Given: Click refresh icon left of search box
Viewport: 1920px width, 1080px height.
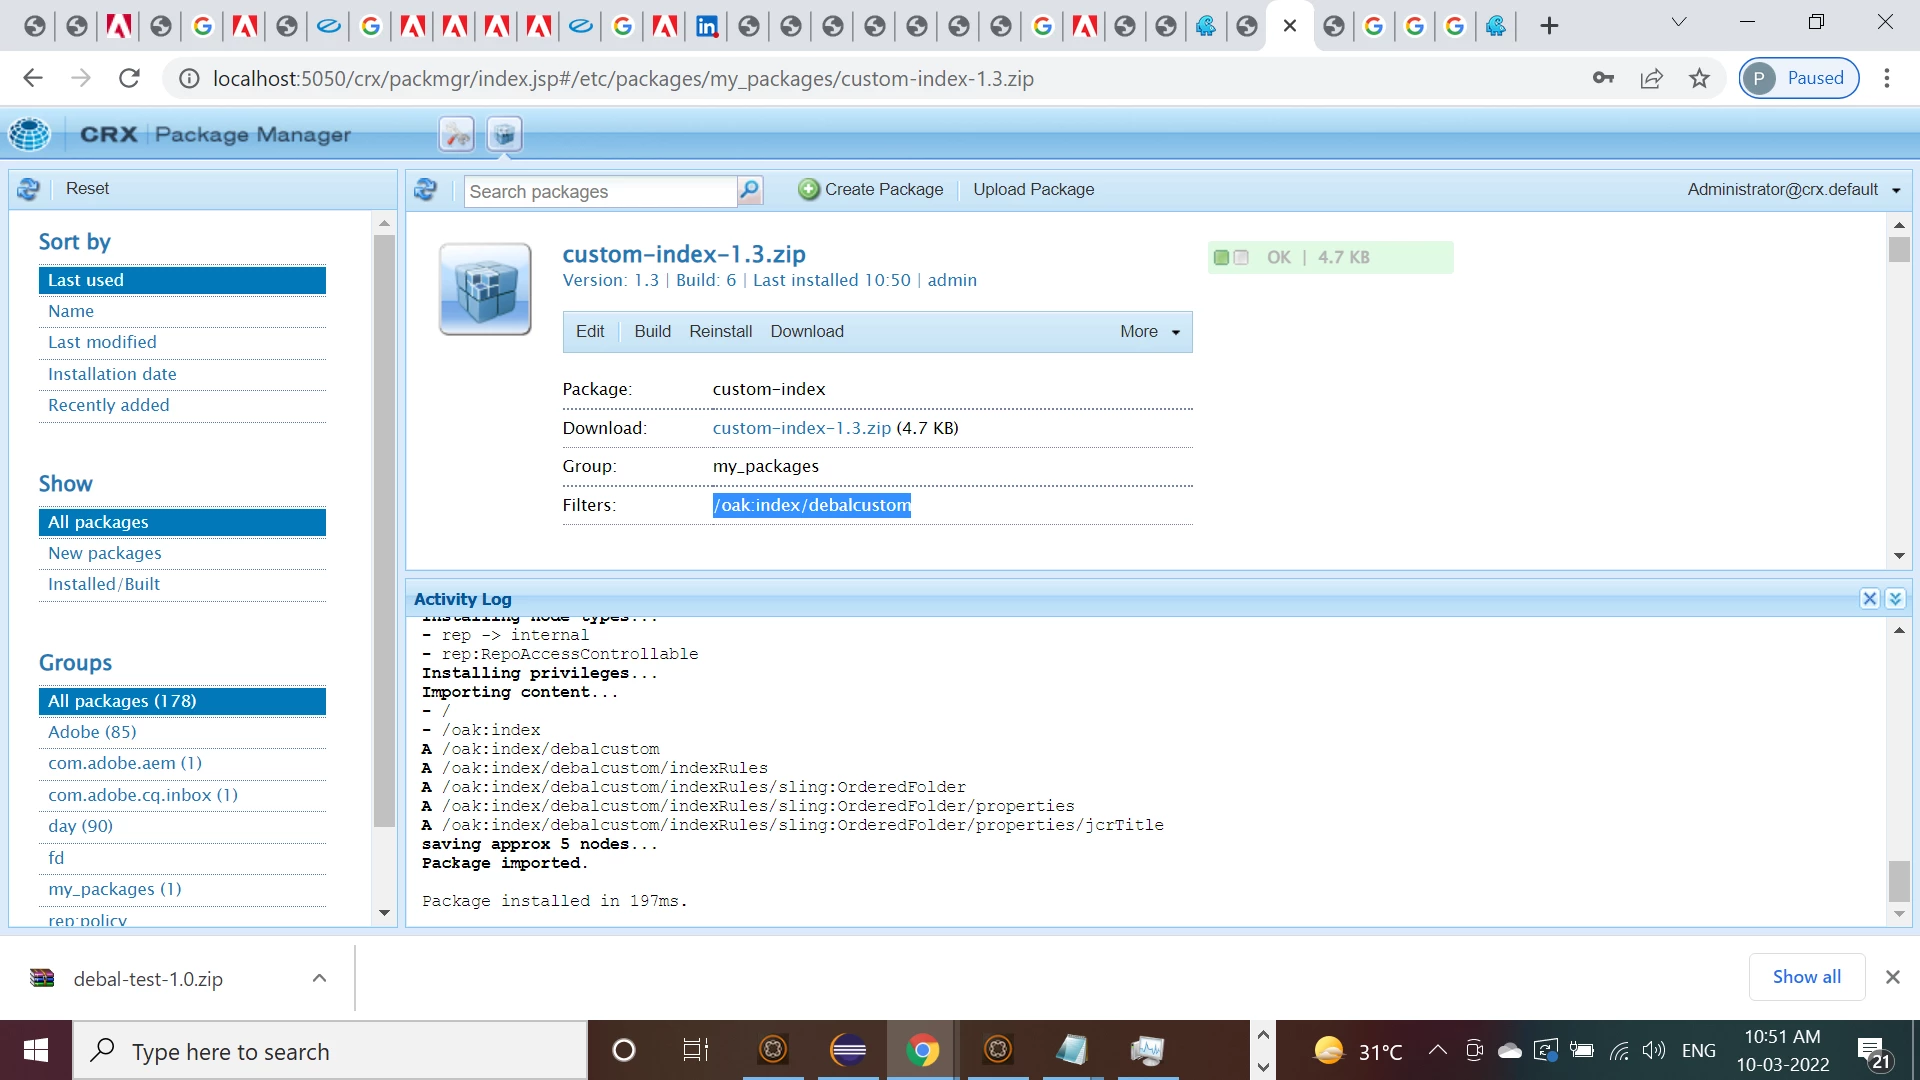Looking at the screenshot, I should point(426,189).
